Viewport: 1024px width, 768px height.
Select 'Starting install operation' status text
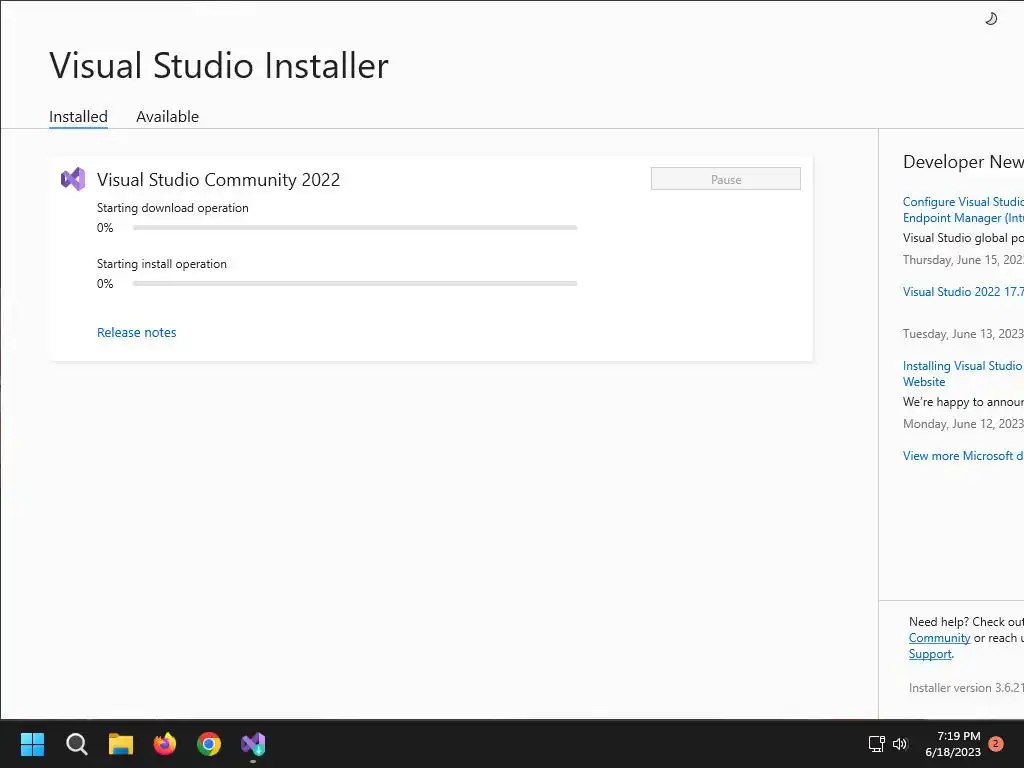161,264
